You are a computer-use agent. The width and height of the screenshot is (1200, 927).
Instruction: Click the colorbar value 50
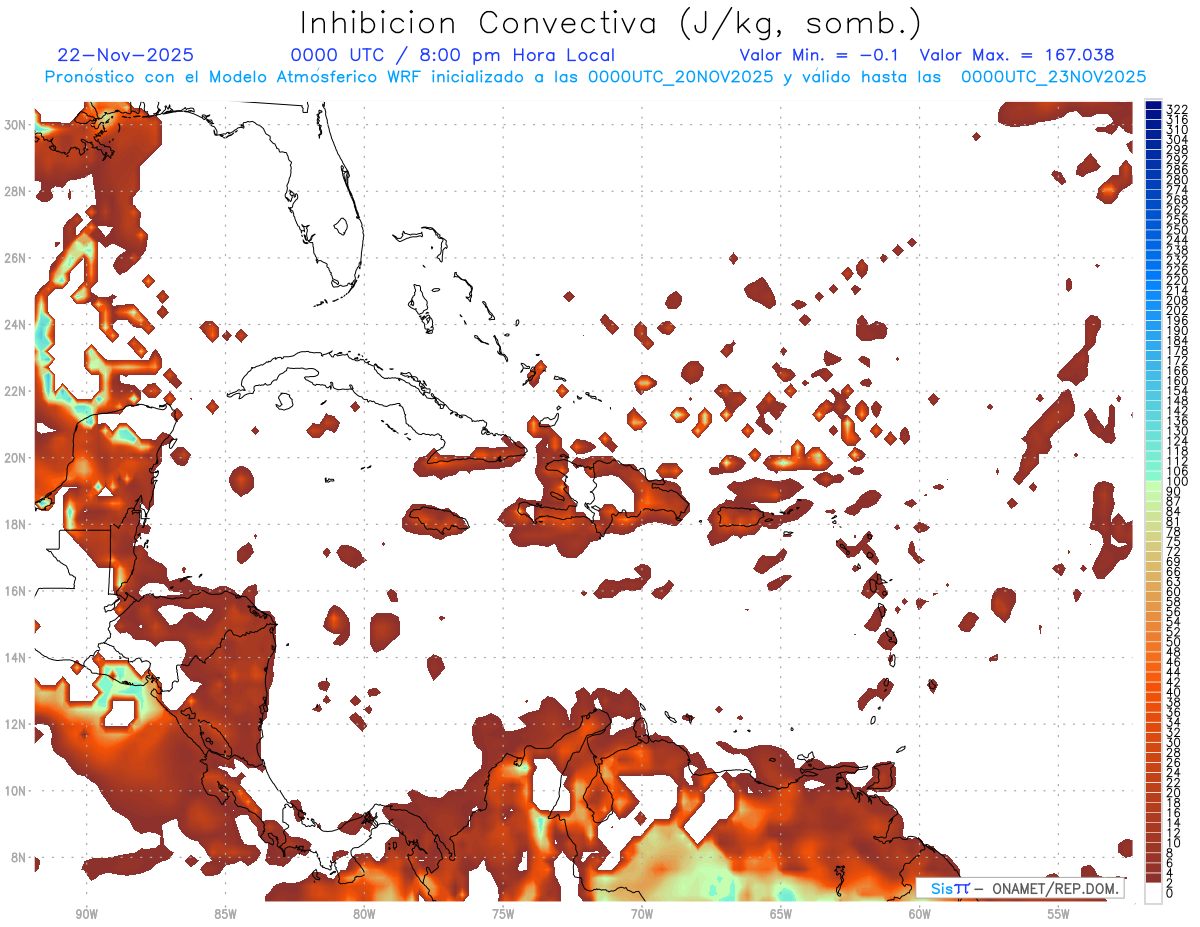1174,642
